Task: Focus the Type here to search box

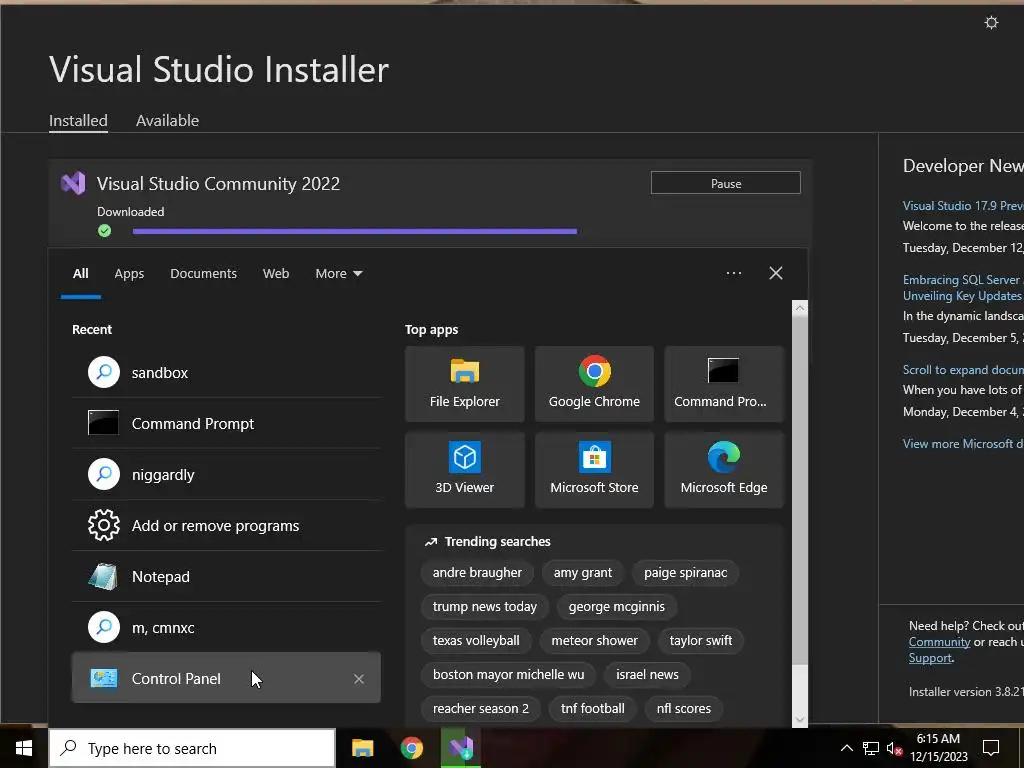Action: (x=192, y=748)
